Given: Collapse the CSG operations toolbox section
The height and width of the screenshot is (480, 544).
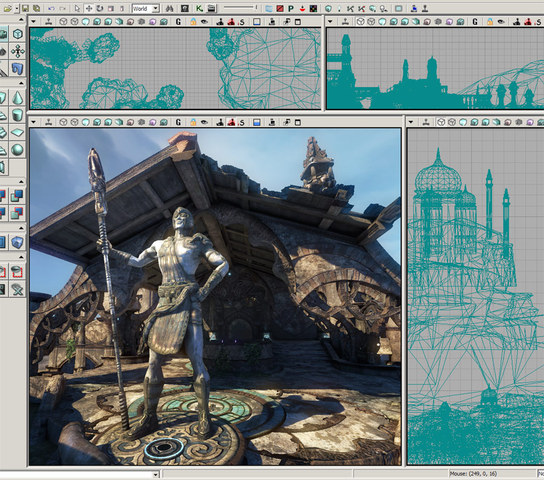Looking at the screenshot, I should [21, 181].
